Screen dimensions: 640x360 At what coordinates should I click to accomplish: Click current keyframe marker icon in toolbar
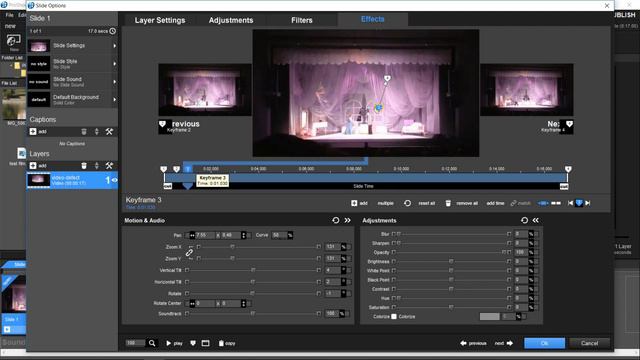click(x=579, y=203)
